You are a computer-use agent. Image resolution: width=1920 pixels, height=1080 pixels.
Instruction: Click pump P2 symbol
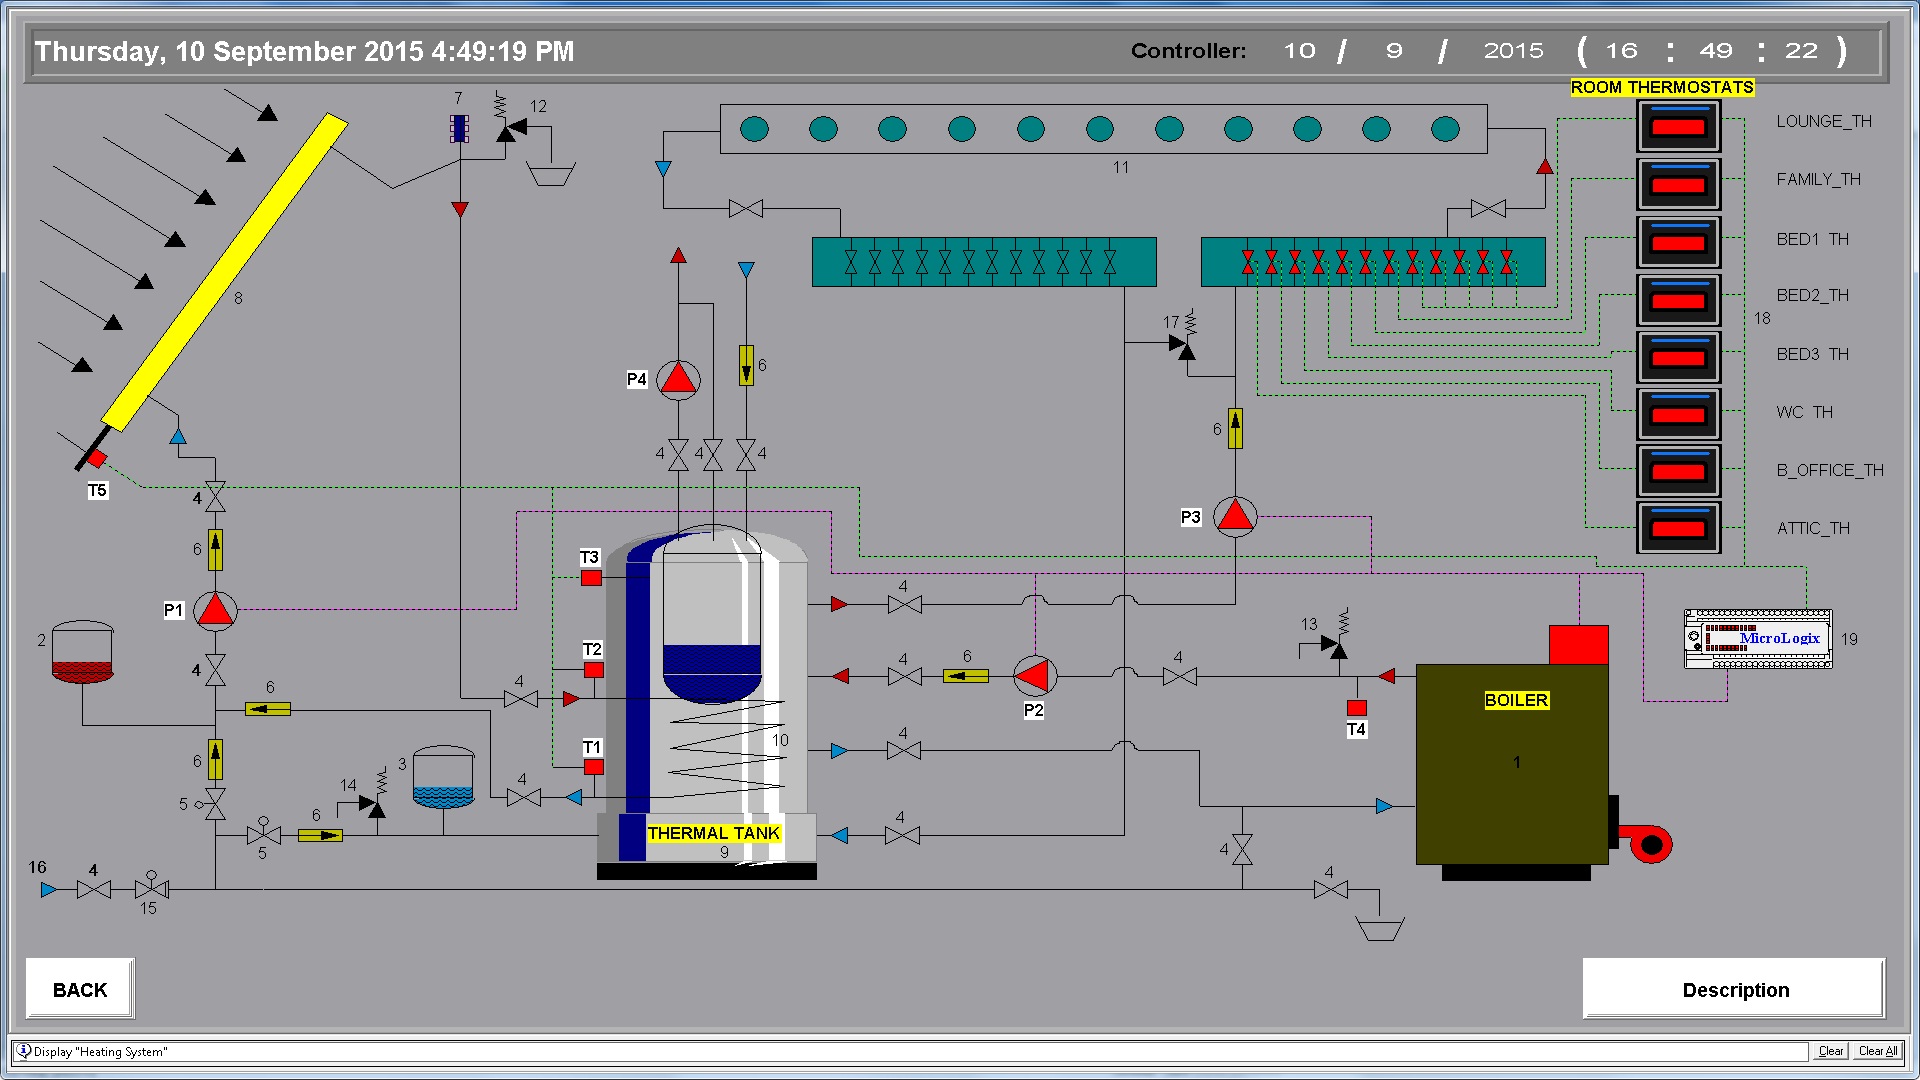point(1034,676)
